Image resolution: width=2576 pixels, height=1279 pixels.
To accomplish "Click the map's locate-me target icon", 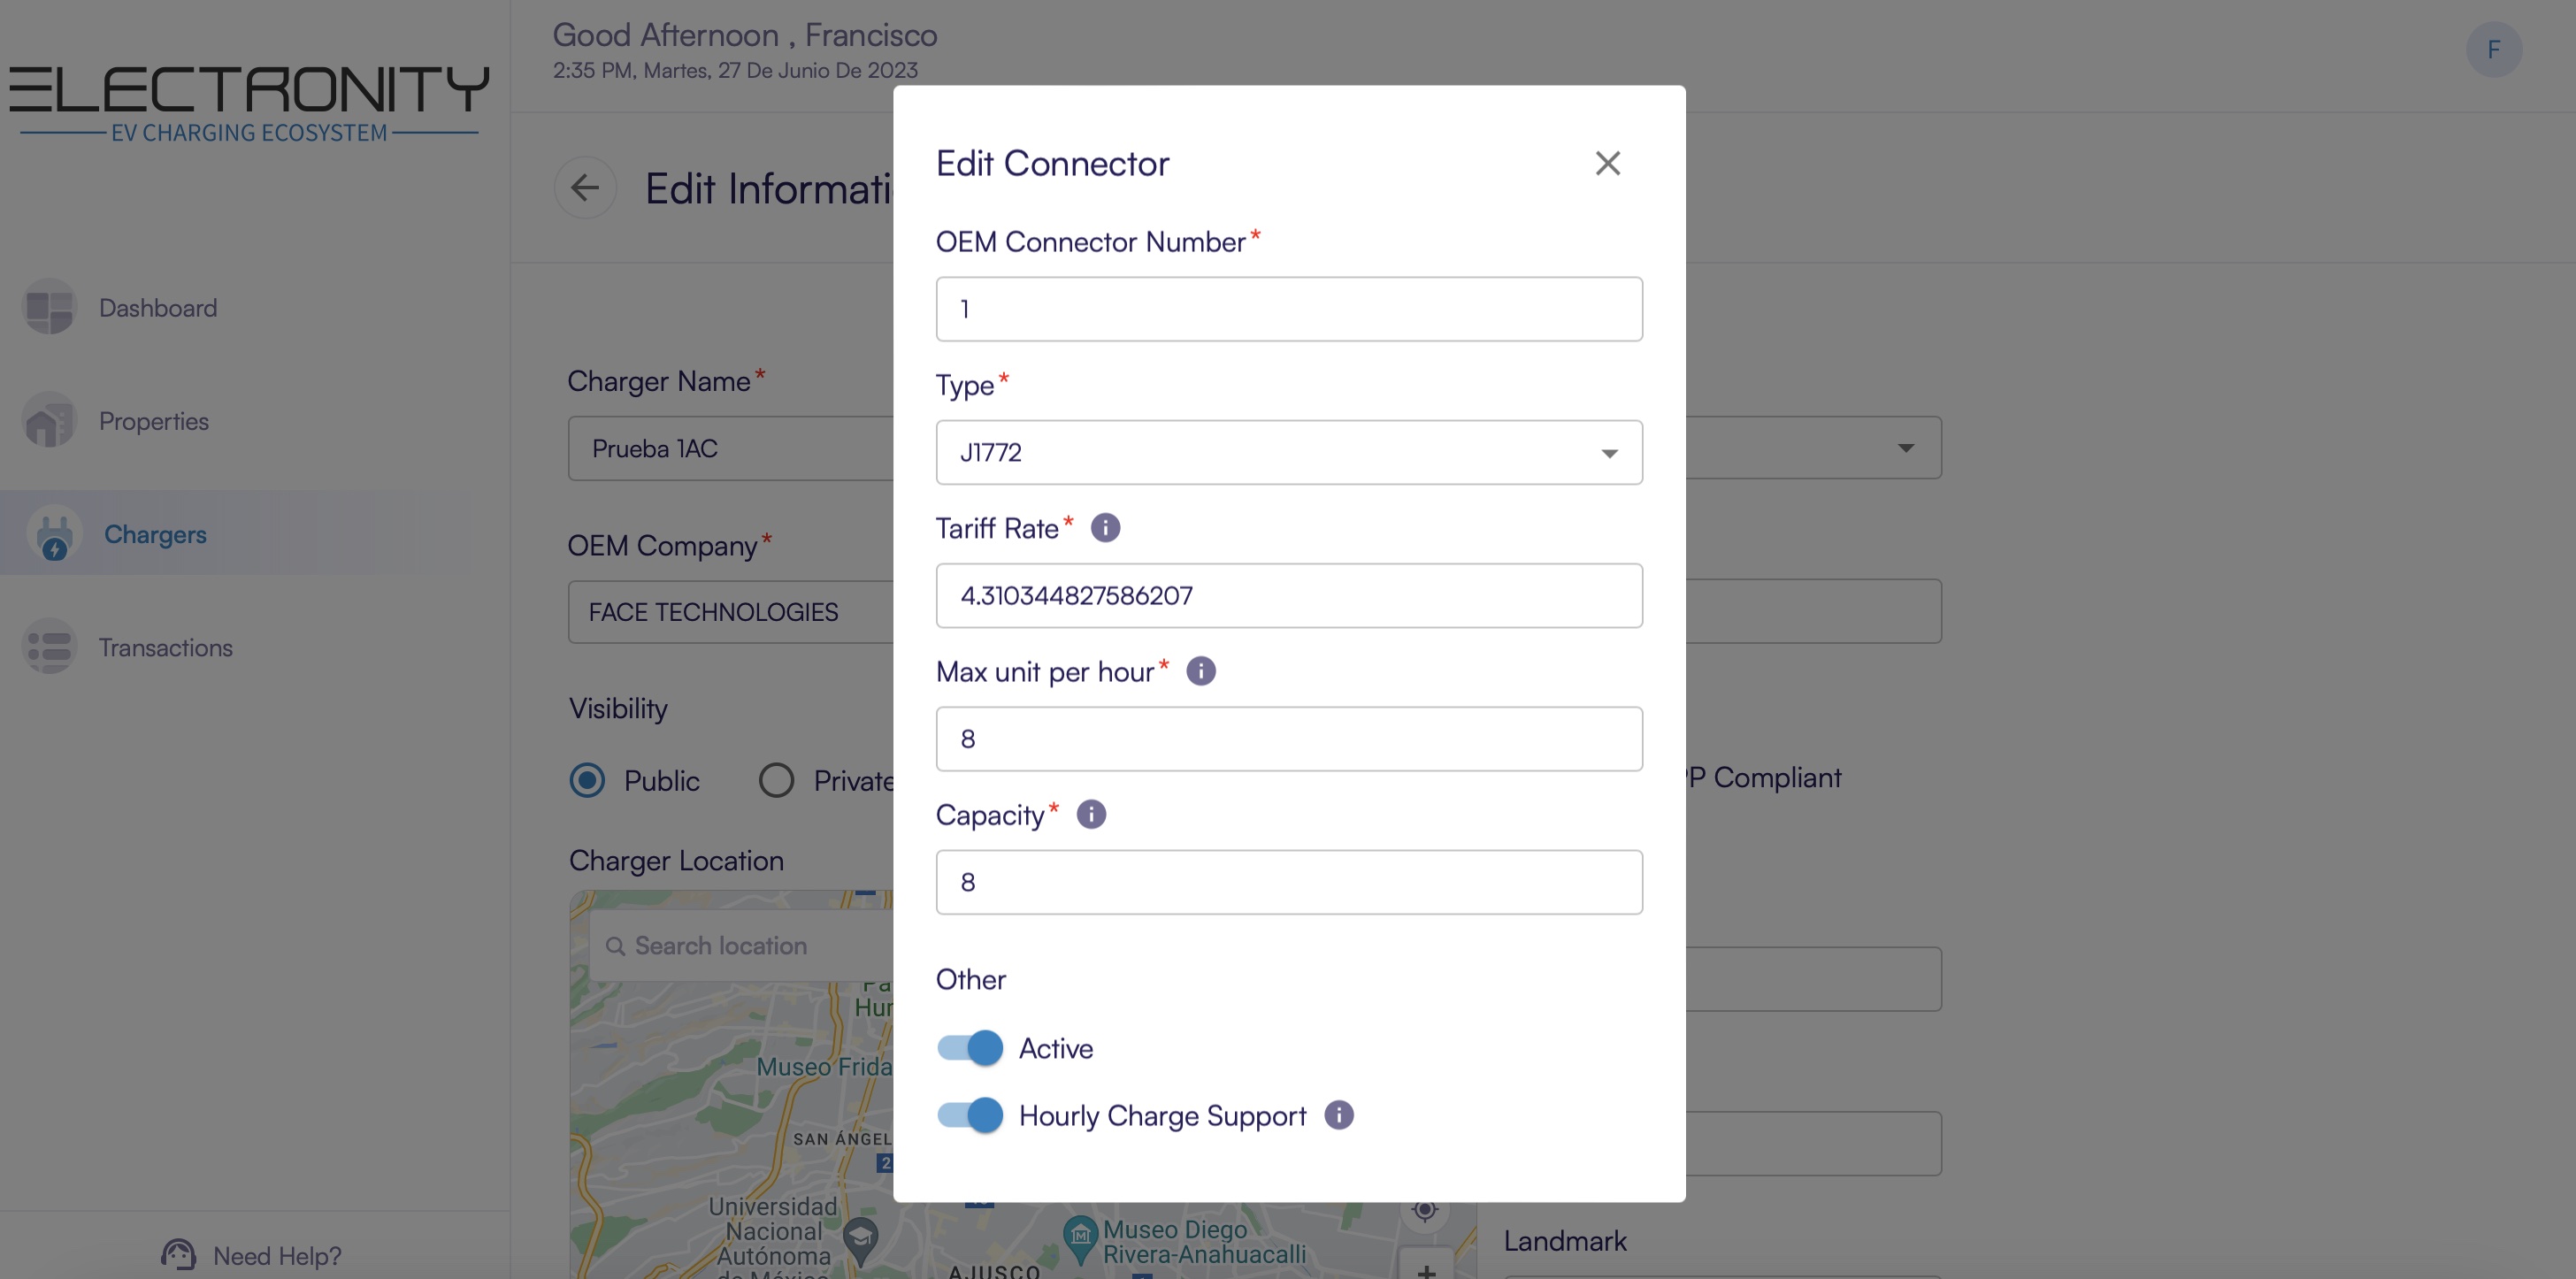I will pyautogui.click(x=1424, y=1210).
